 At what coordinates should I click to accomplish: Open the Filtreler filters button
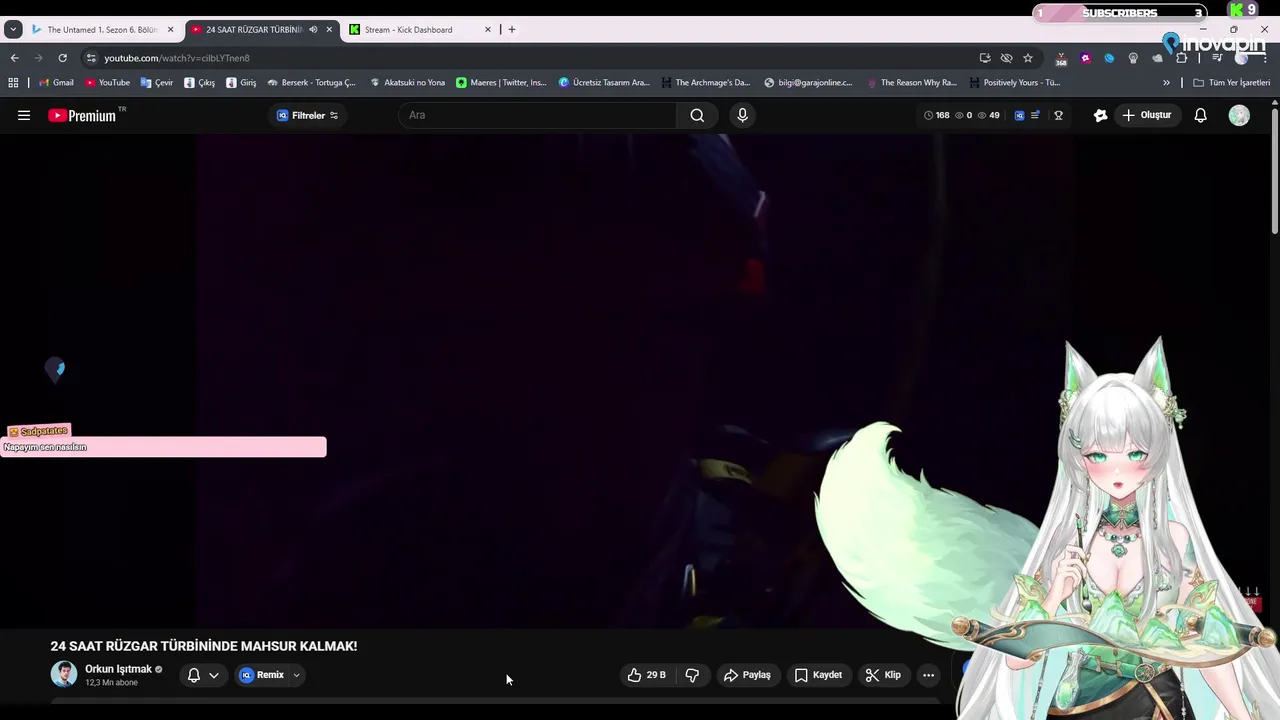tap(307, 115)
